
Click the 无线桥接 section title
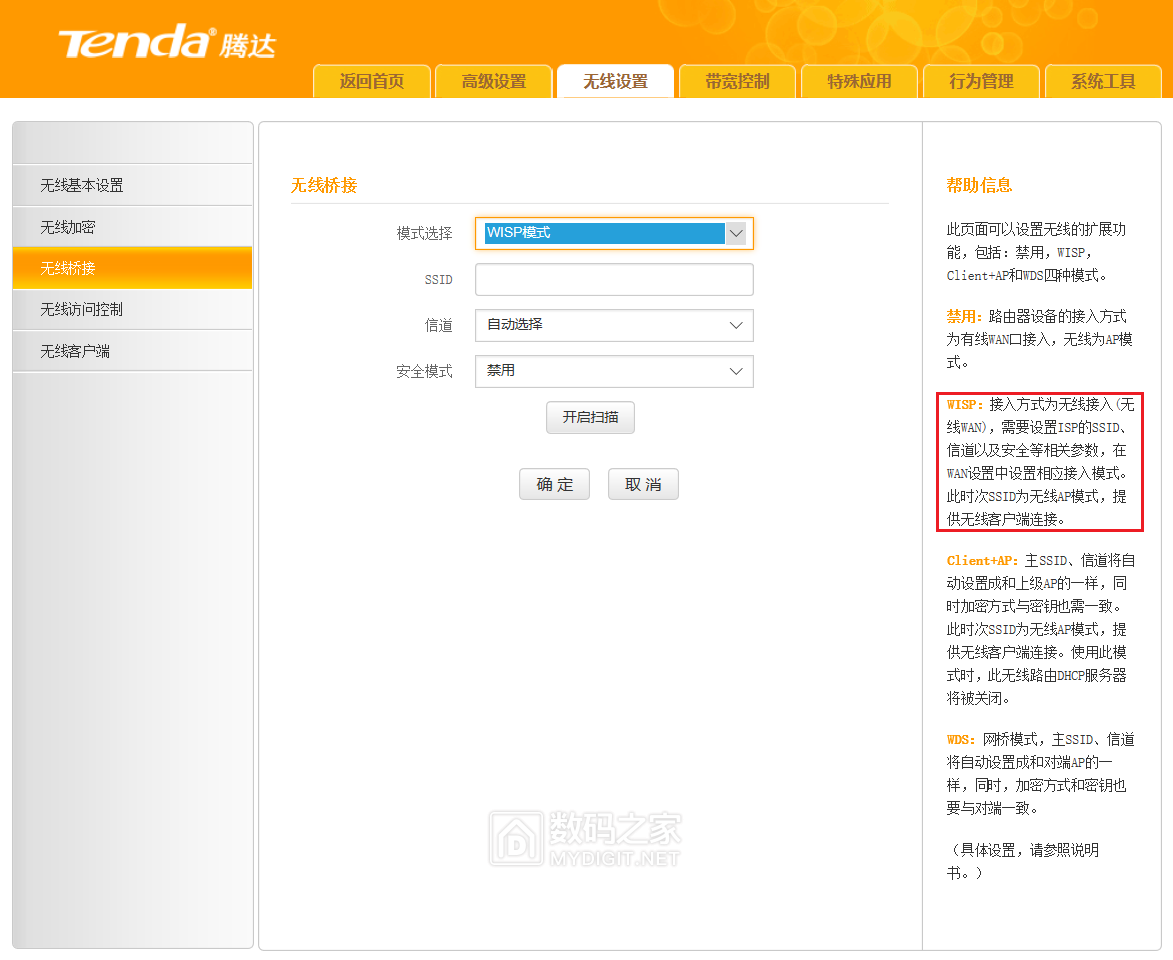[324, 185]
